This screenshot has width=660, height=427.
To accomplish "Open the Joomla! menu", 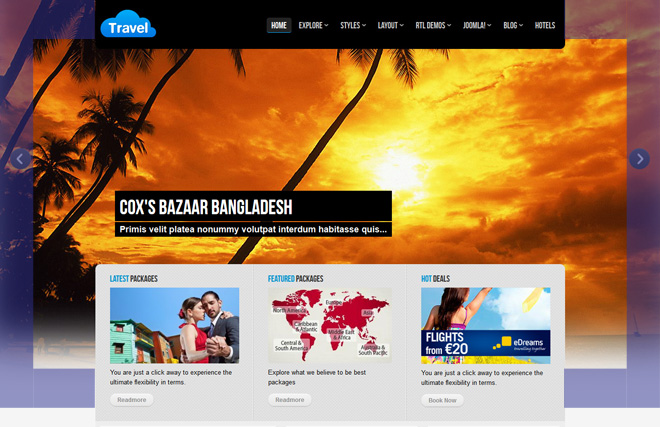I will [x=477, y=25].
